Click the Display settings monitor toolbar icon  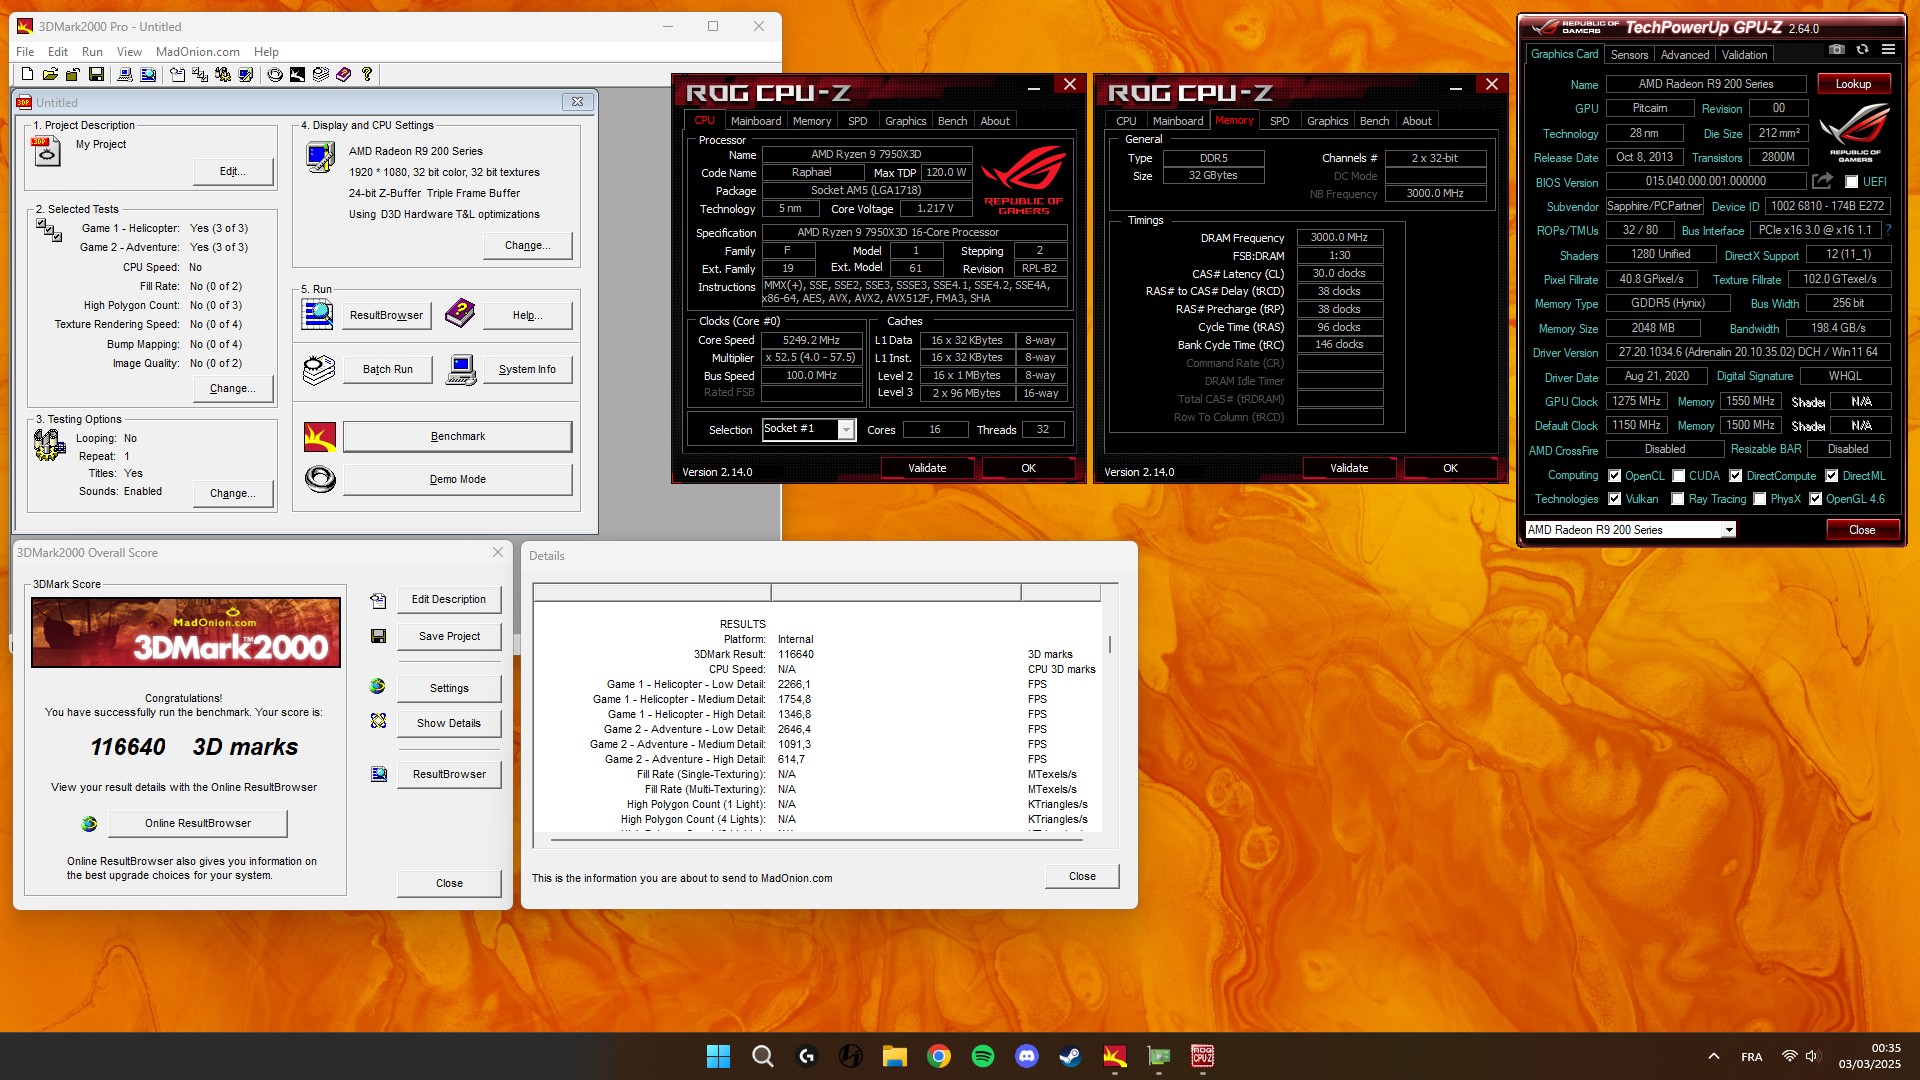coord(246,74)
